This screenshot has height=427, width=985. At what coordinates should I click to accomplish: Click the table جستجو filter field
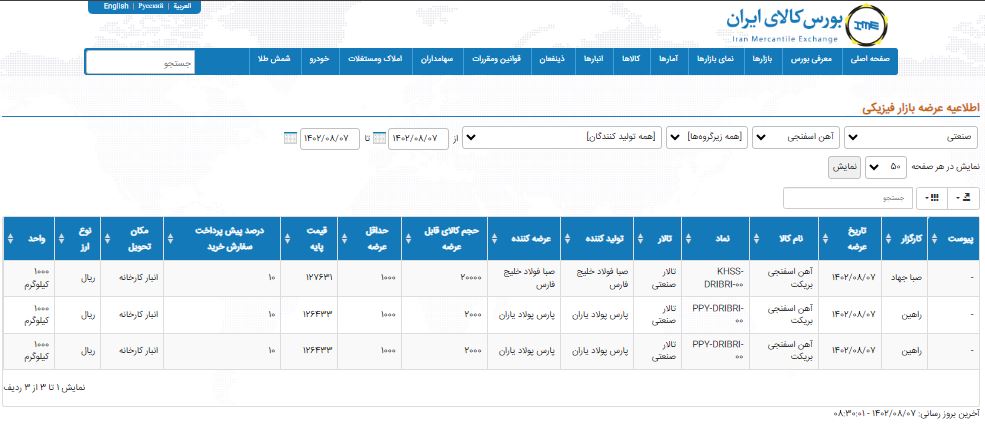[x=848, y=198]
